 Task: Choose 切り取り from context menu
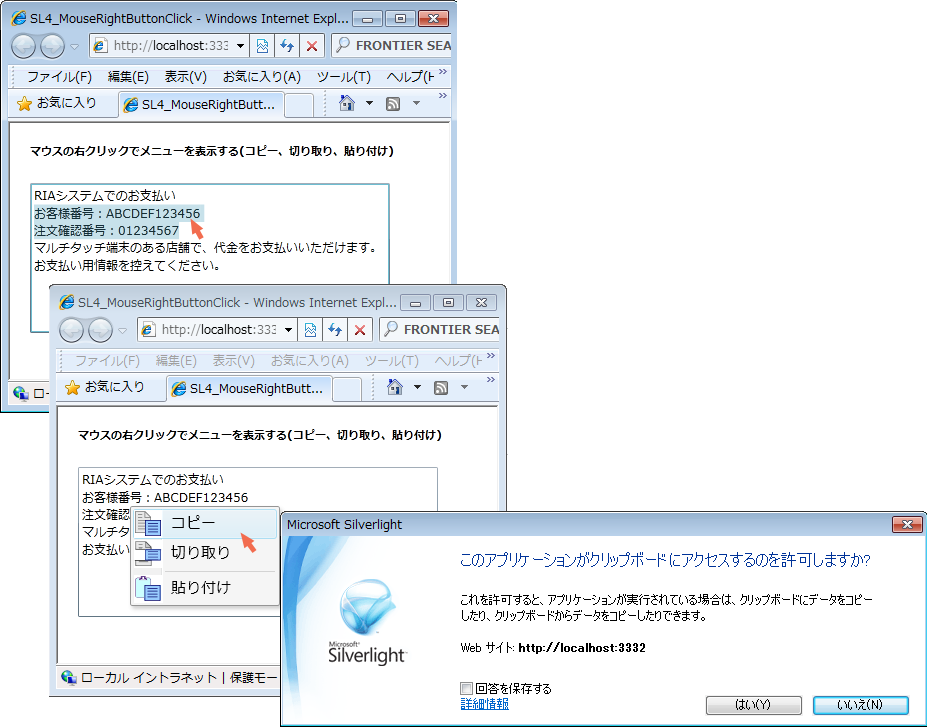click(205, 552)
